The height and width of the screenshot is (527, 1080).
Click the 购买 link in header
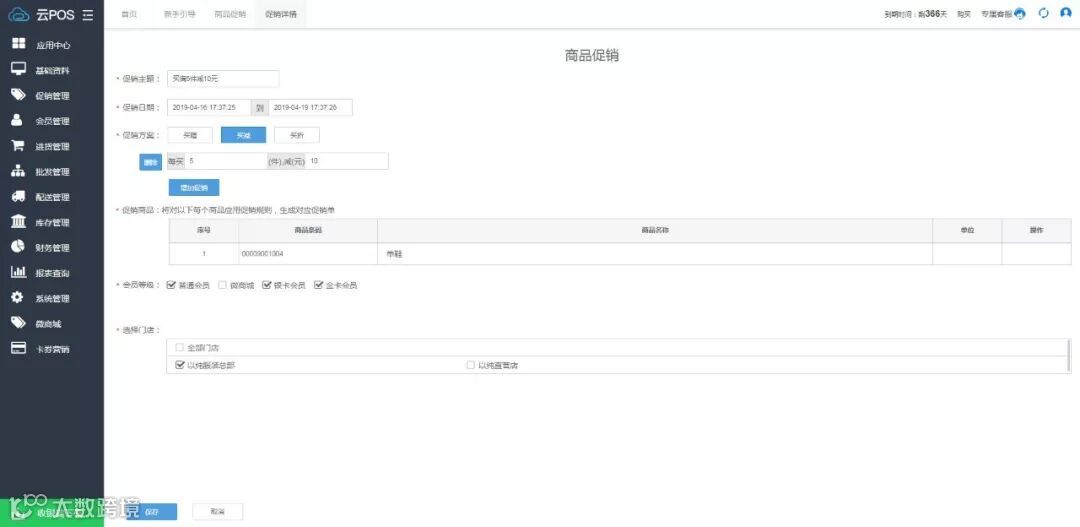click(x=964, y=14)
